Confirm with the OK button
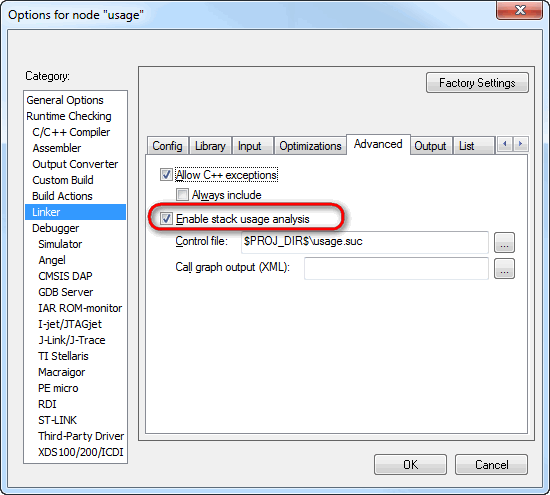 (410, 465)
